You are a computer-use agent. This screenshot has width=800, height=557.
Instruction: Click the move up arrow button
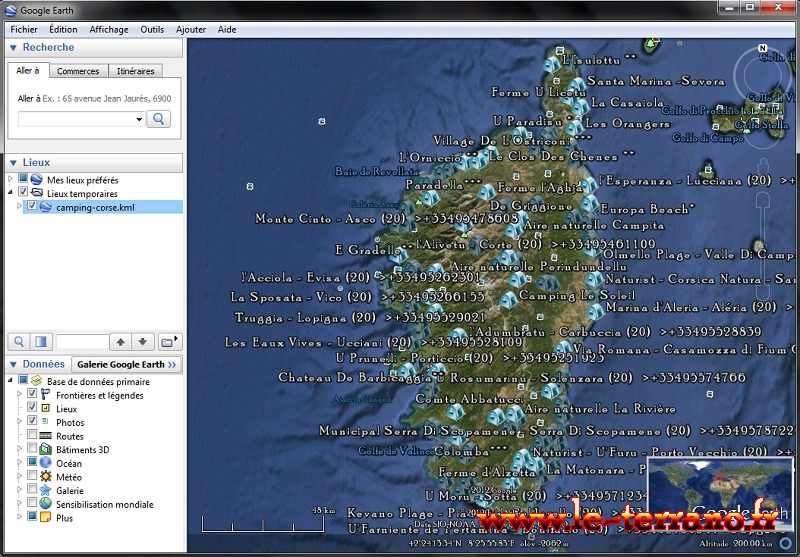pos(120,342)
